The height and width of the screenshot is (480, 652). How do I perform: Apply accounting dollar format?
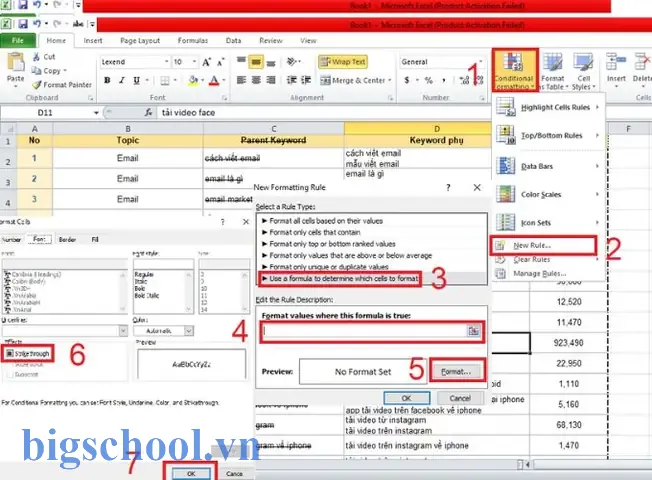coord(407,80)
